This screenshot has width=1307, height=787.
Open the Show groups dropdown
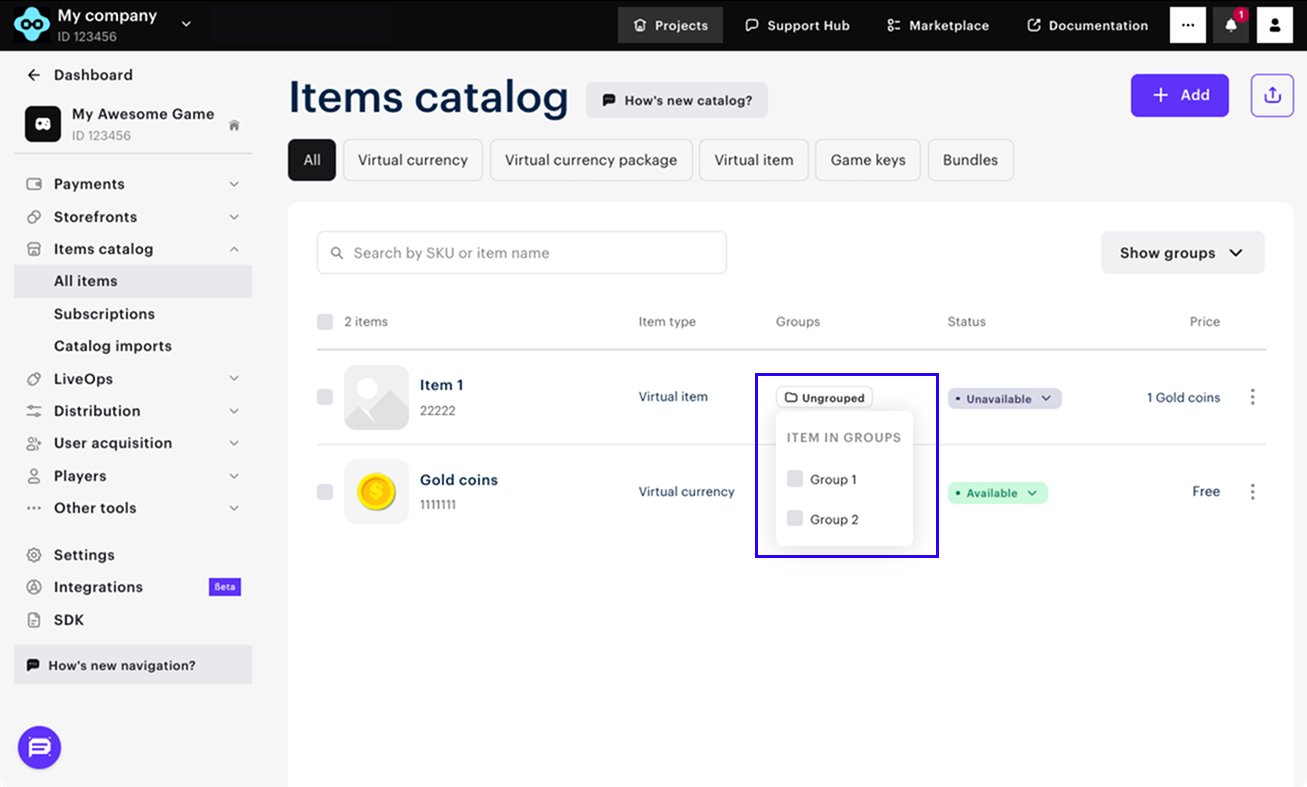(x=1182, y=253)
